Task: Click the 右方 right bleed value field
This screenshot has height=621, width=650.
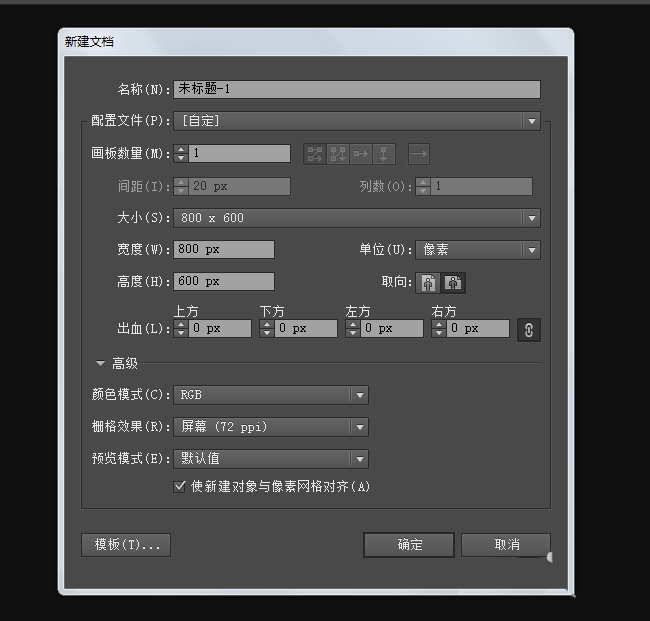Action: coord(478,329)
